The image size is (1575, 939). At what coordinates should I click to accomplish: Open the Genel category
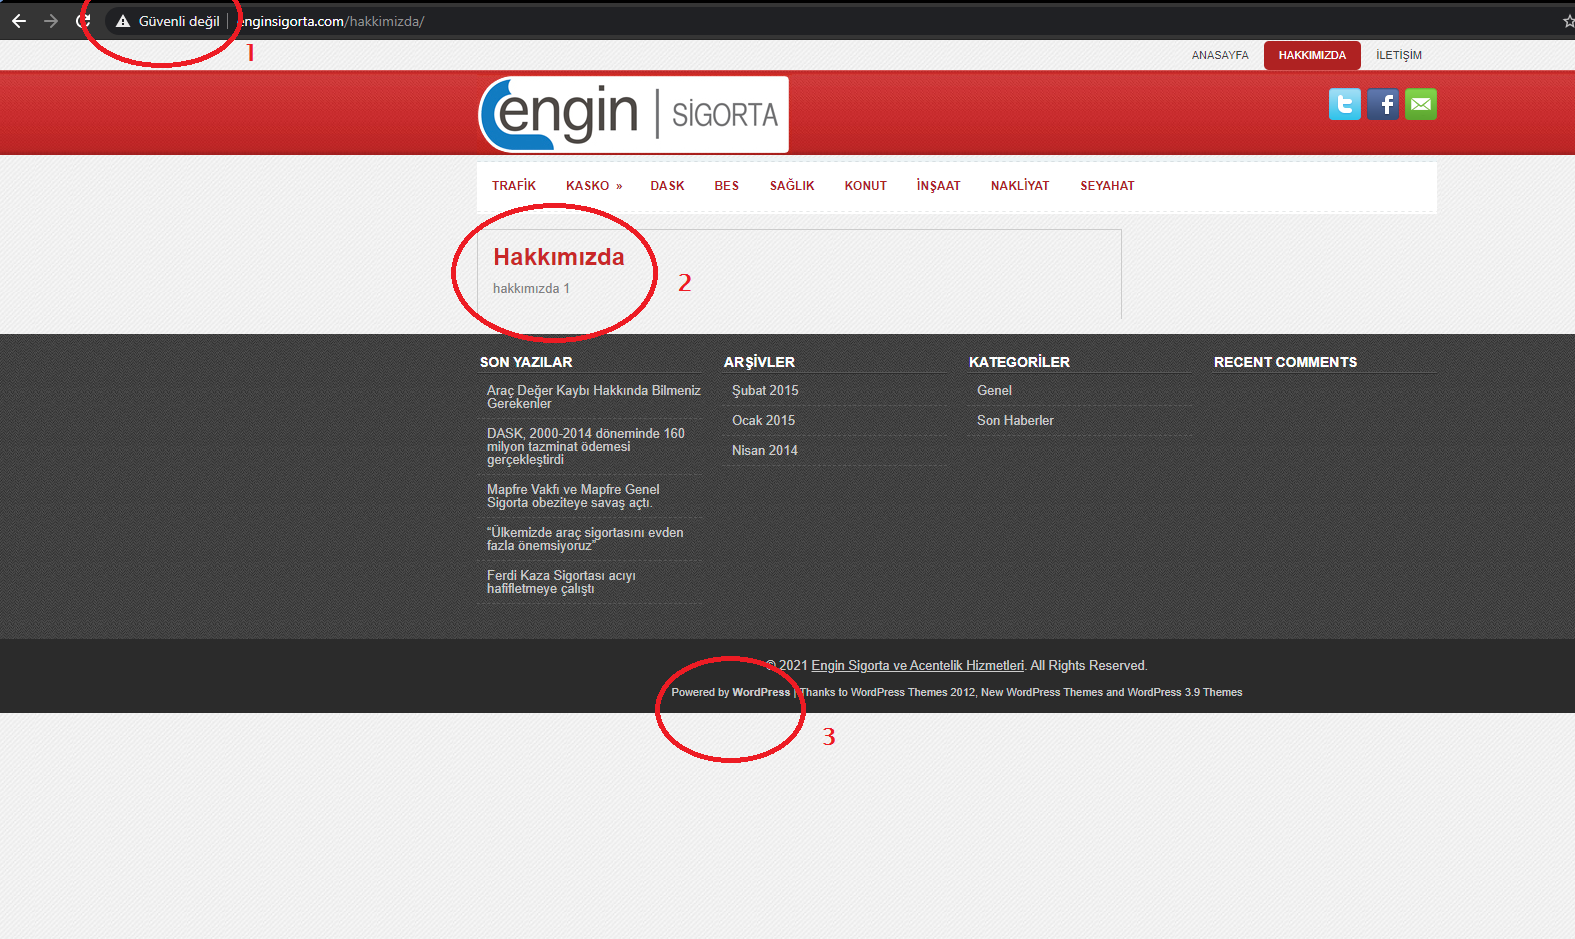[x=994, y=391]
